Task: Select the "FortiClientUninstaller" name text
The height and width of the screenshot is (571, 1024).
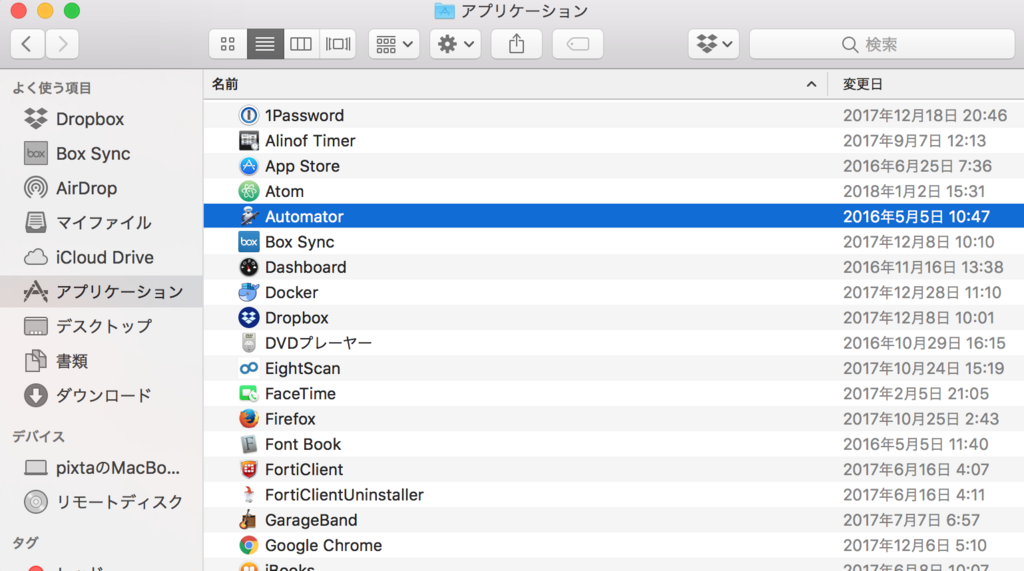Action: (344, 495)
